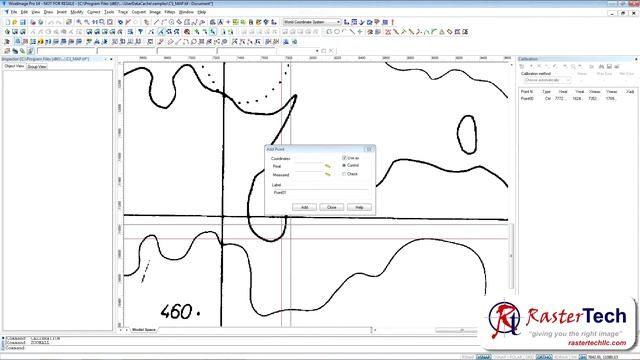Close the Calibration panel
Screen dimensions: 640x360
pyautogui.click(x=636, y=59)
